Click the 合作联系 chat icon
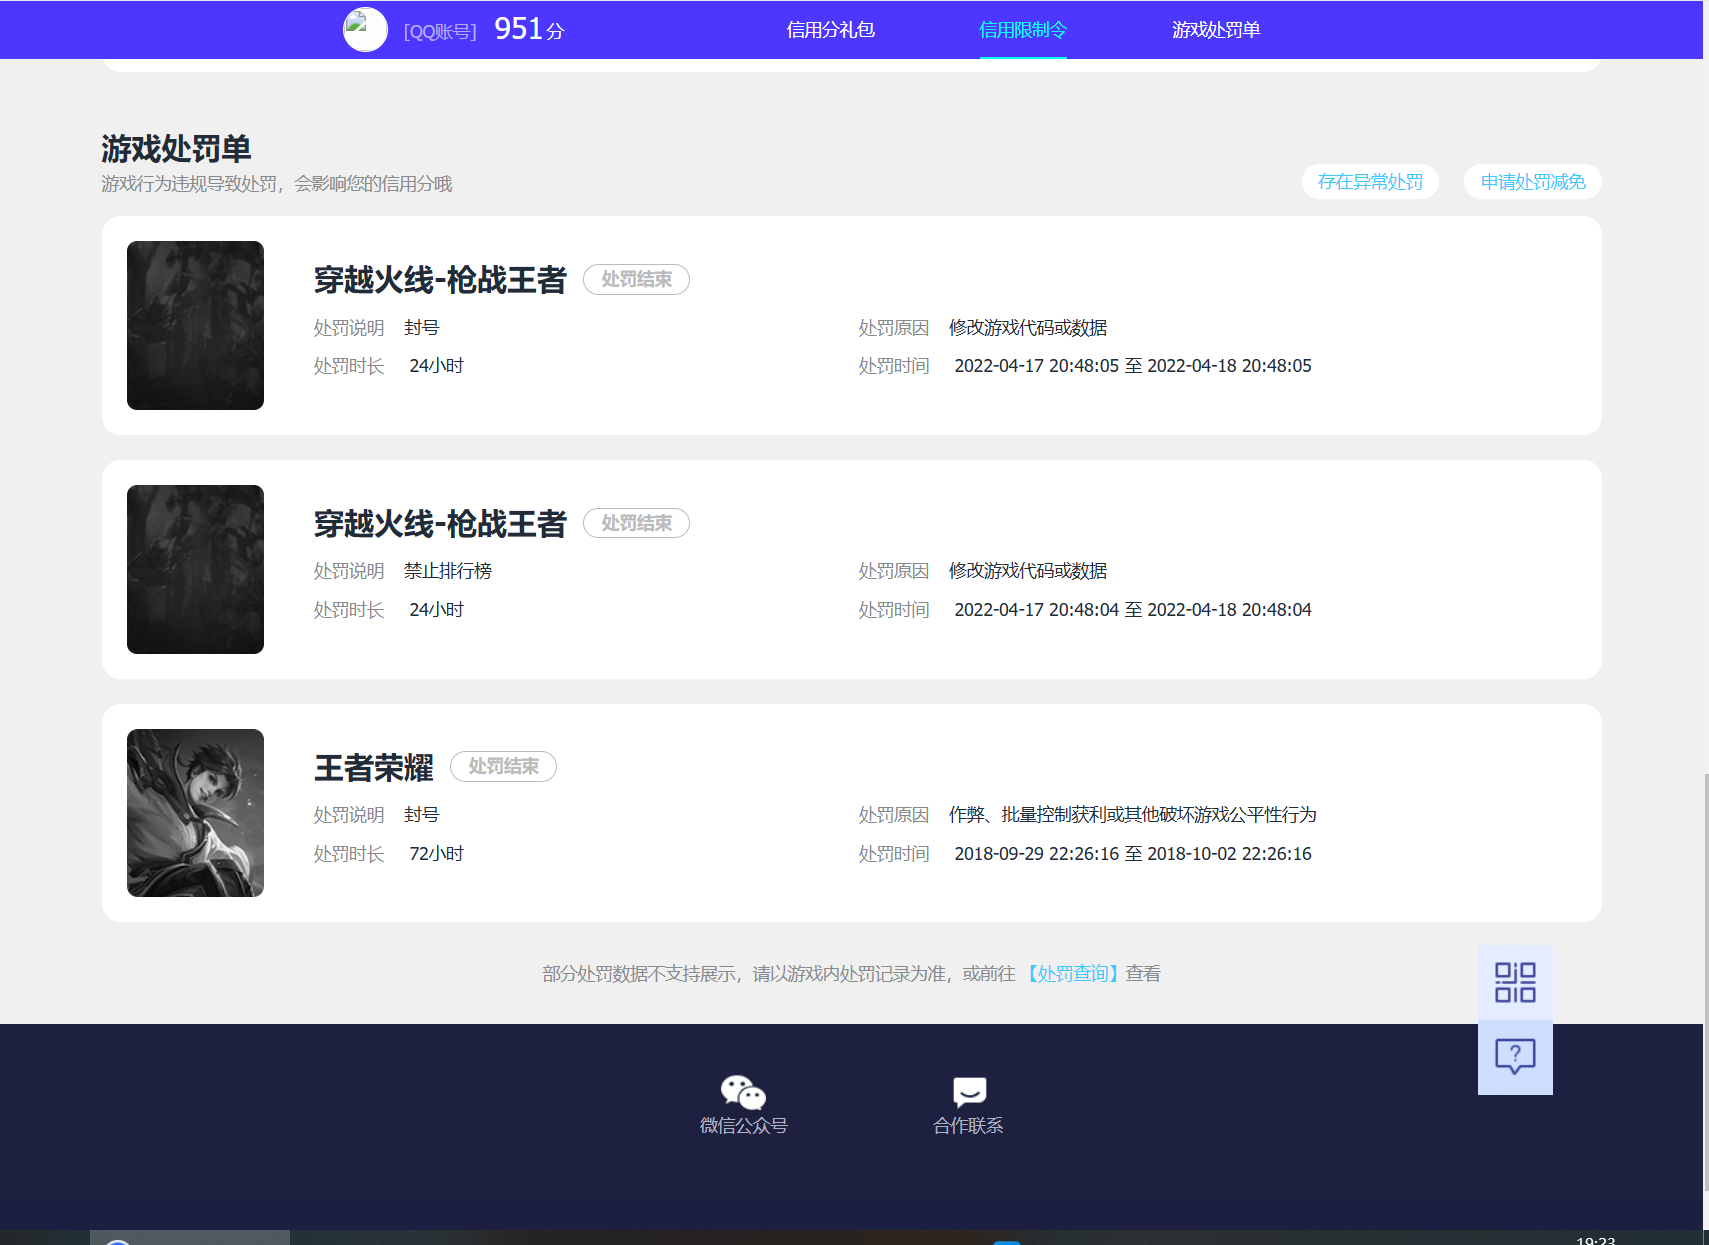This screenshot has height=1245, width=1709. coord(969,1092)
